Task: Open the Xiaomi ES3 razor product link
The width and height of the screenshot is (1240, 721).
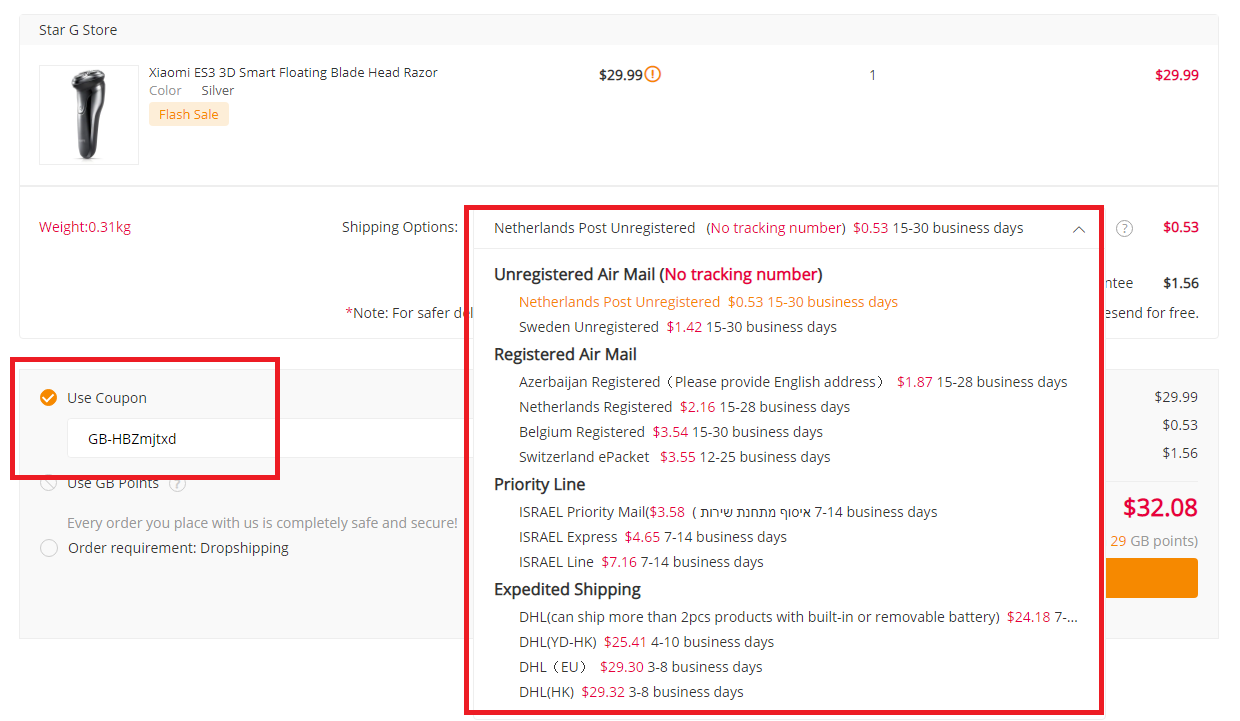Action: coord(293,72)
